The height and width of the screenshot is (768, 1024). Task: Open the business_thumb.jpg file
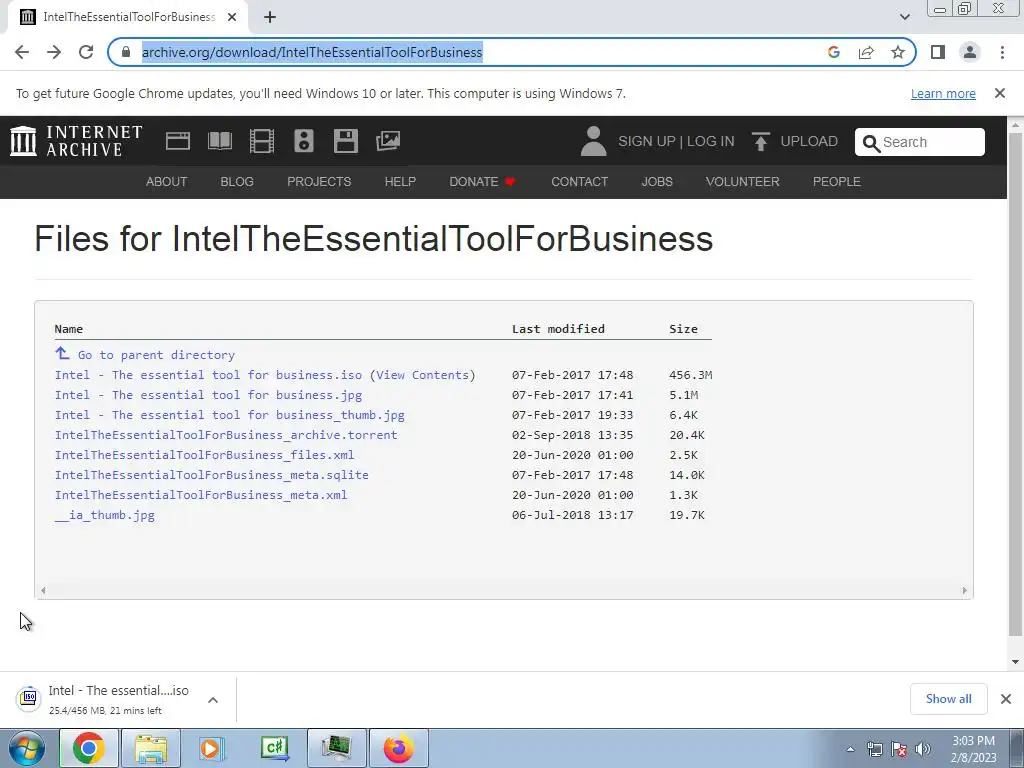230,415
